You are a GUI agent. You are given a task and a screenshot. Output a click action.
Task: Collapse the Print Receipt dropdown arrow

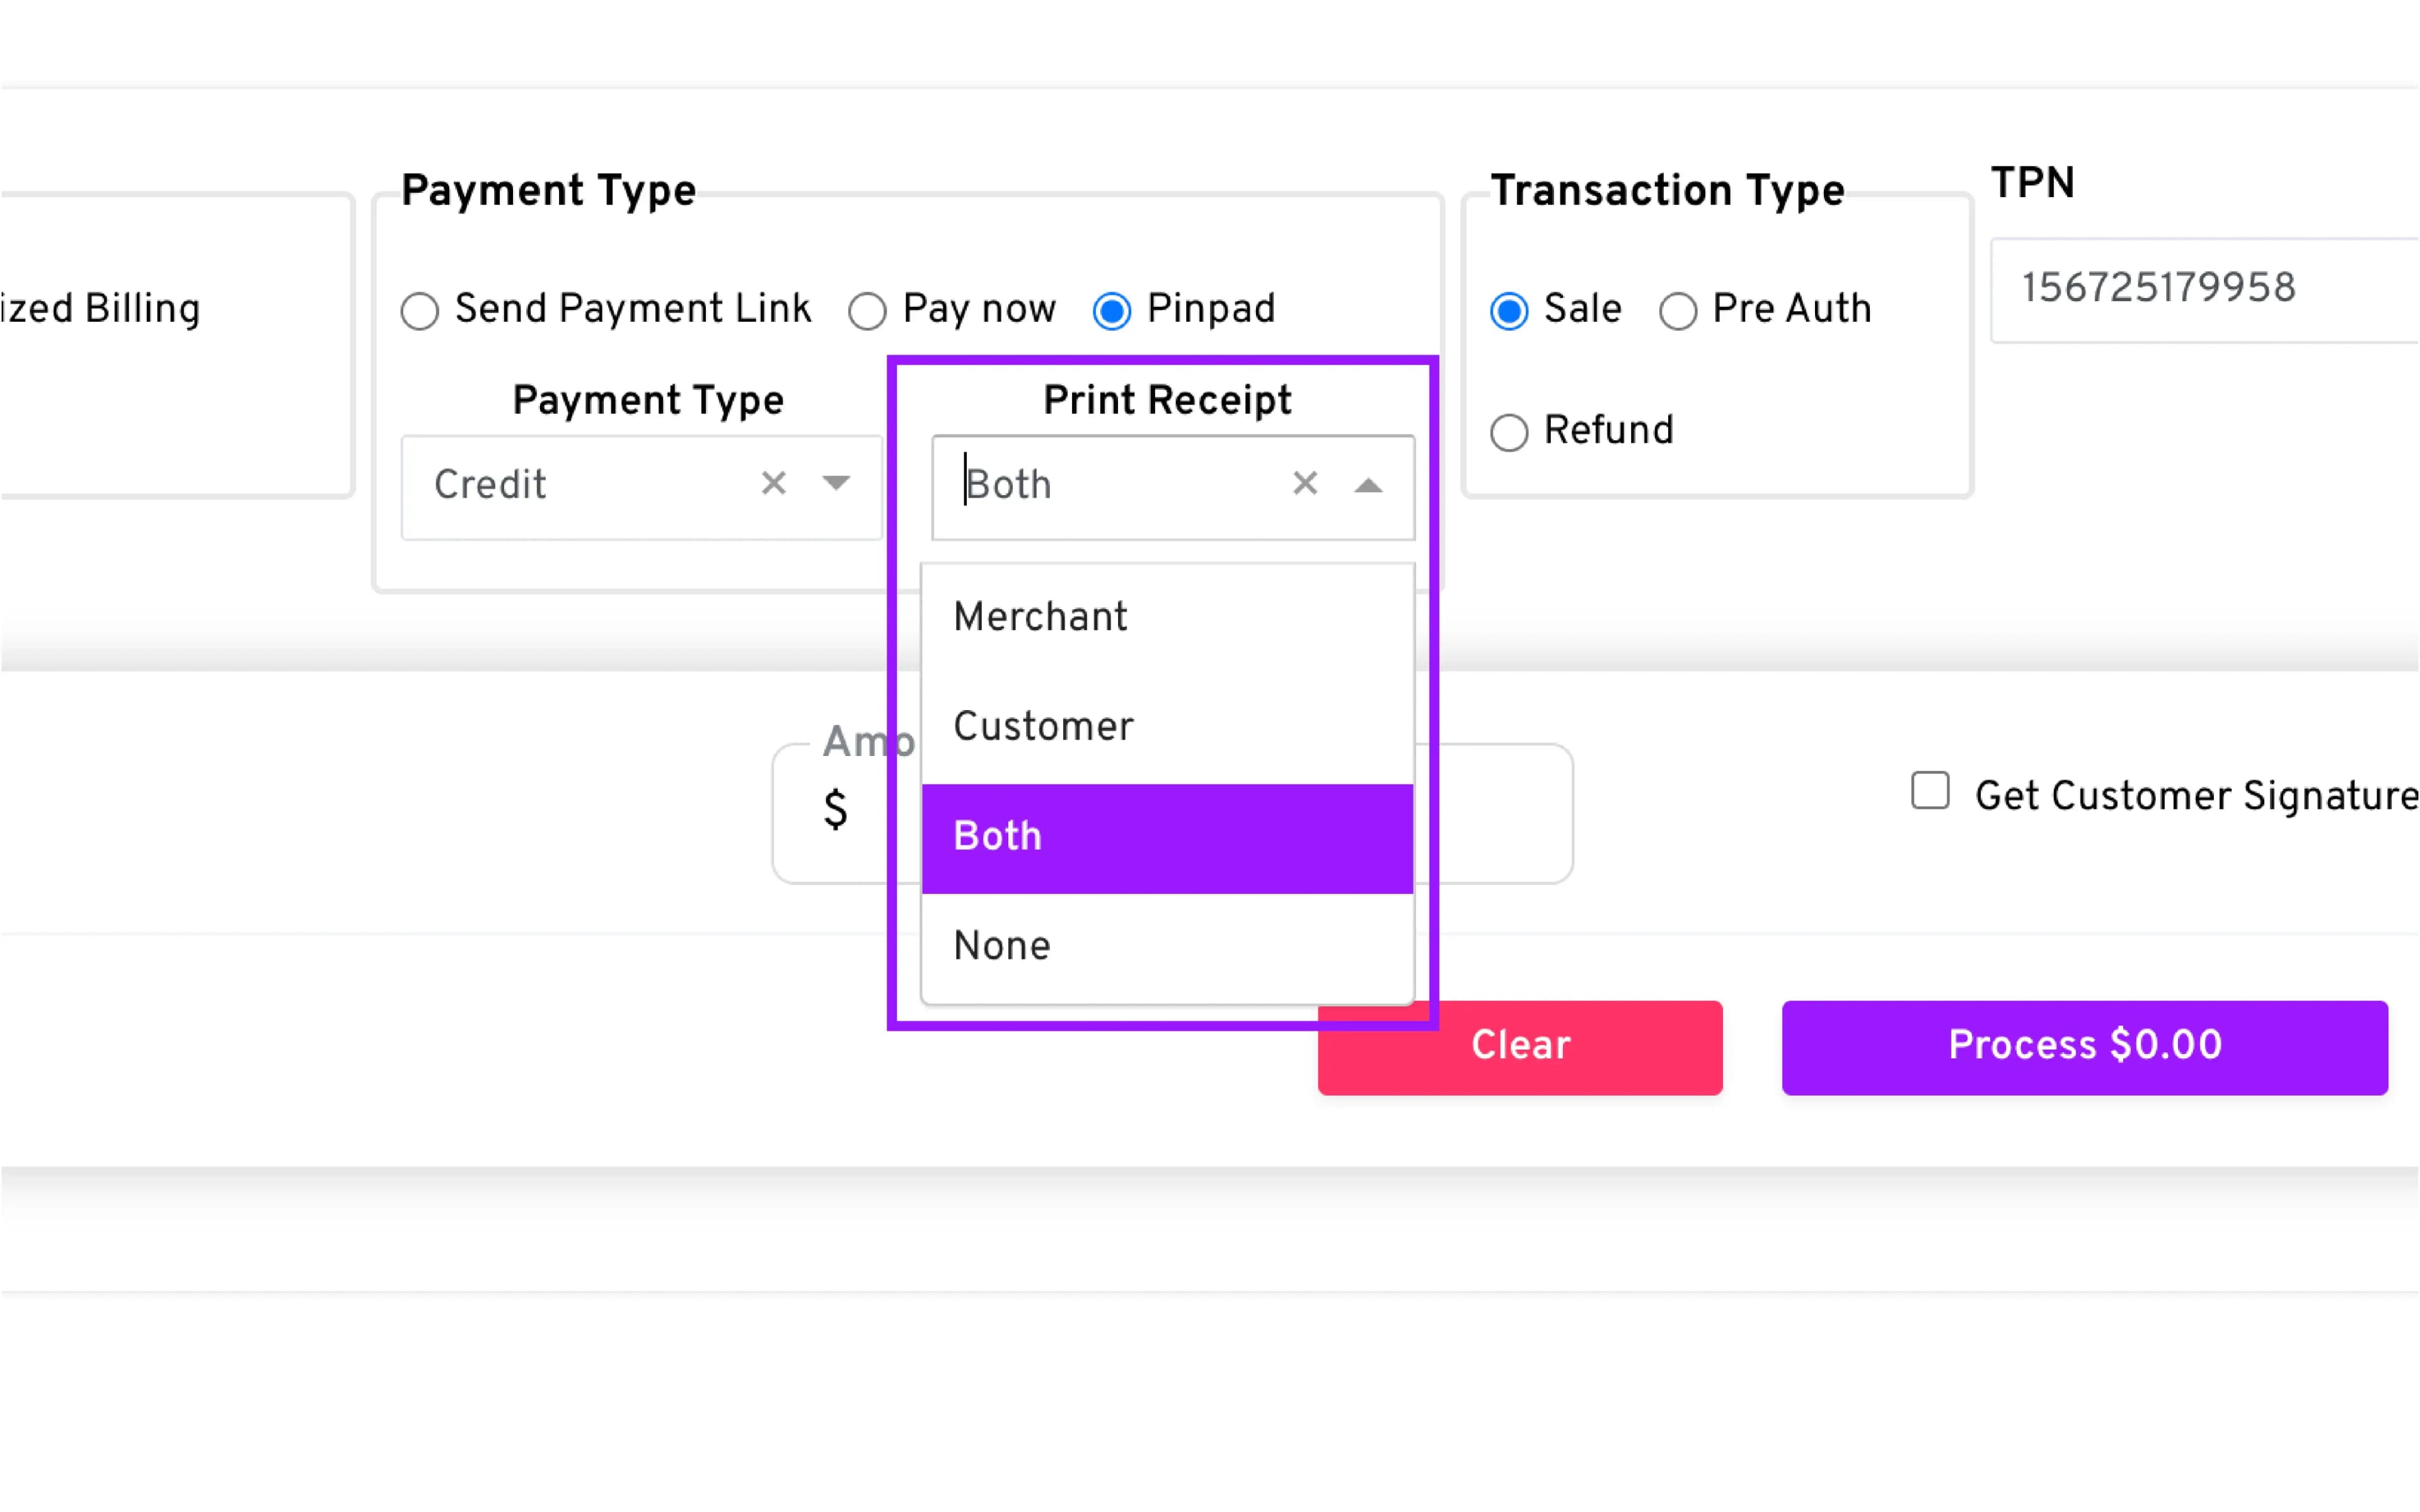click(x=1368, y=486)
